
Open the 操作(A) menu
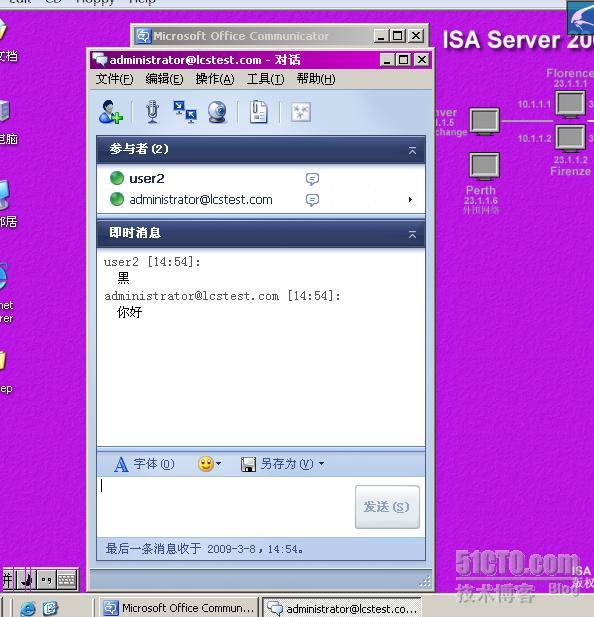pos(215,79)
